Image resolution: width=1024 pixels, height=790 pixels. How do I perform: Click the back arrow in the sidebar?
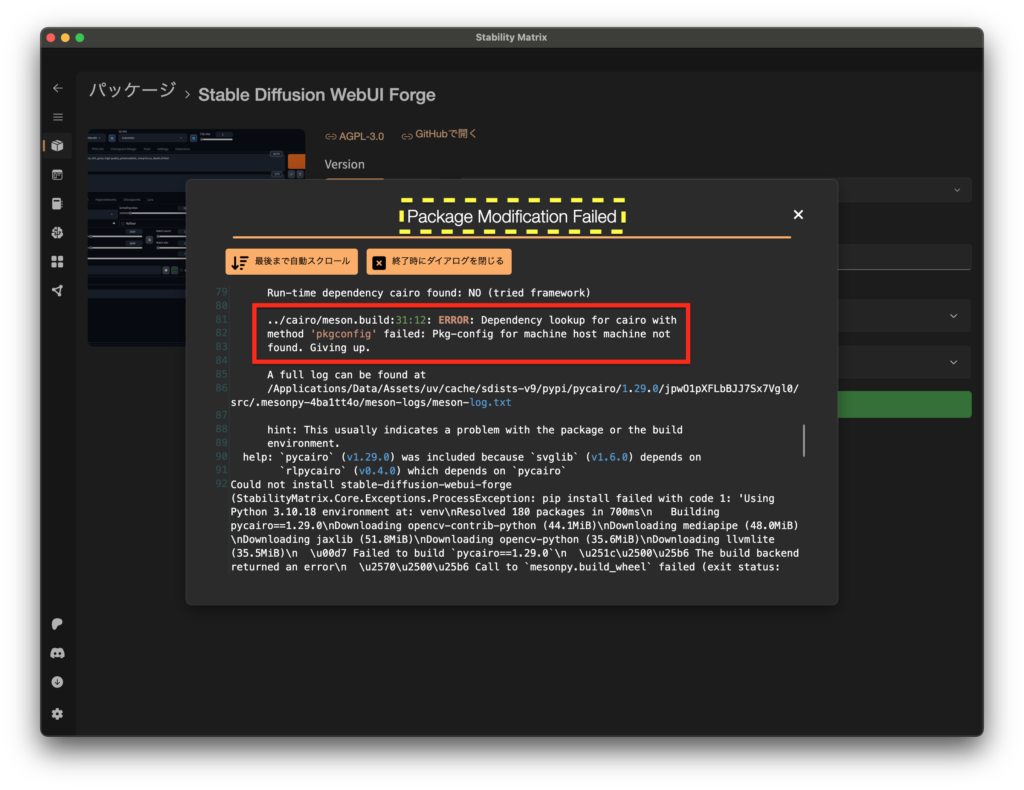pos(57,88)
